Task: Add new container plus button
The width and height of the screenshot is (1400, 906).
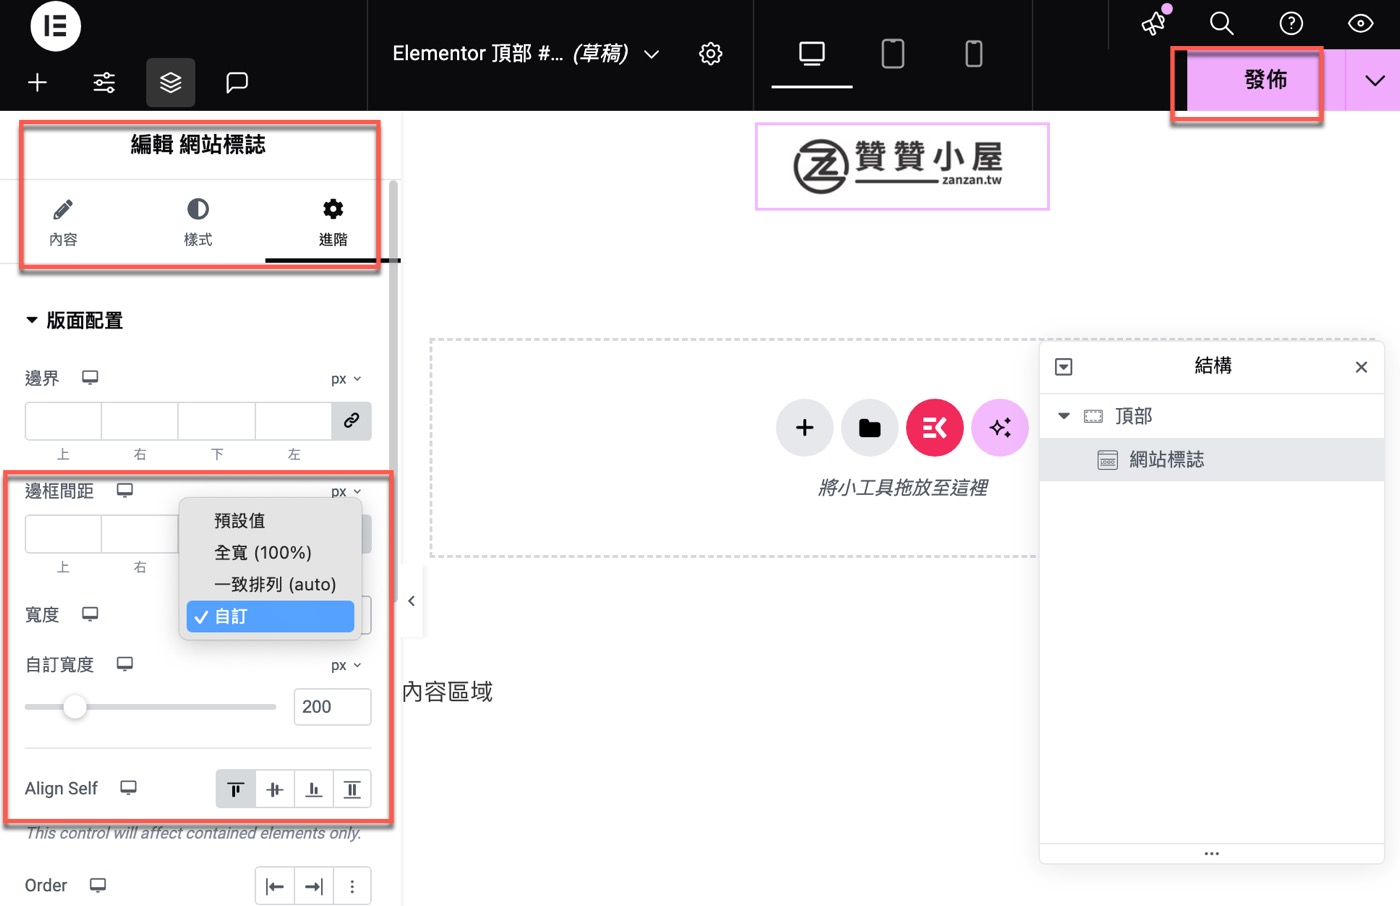Action: (x=804, y=428)
